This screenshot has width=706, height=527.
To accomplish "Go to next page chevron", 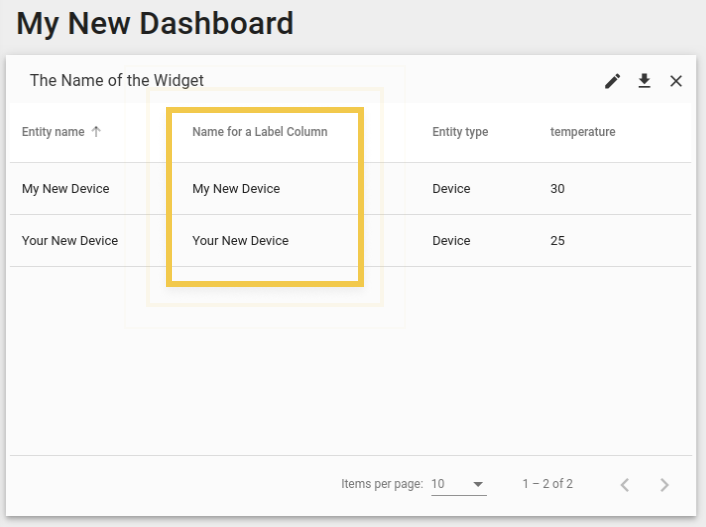I will click(x=664, y=485).
